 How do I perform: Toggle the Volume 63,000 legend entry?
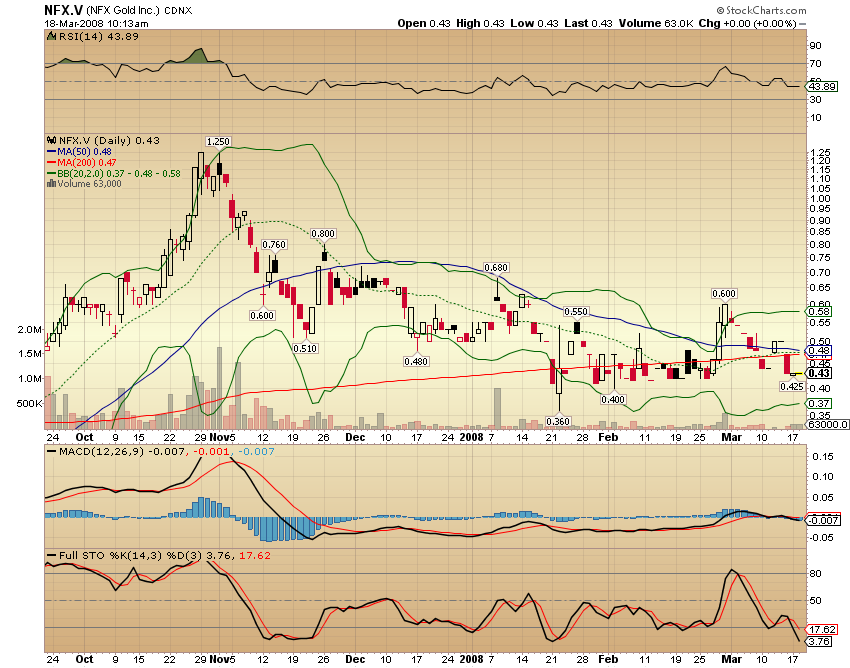pos(90,185)
